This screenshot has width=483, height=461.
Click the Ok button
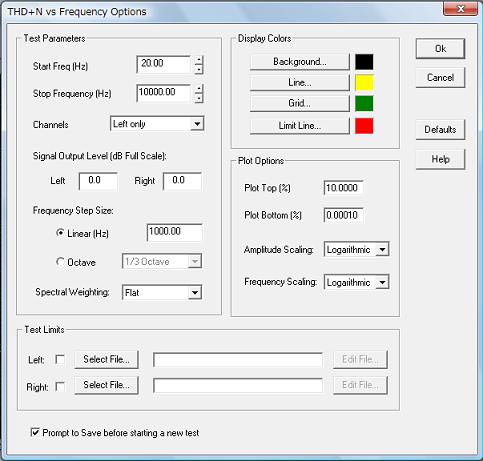click(440, 49)
